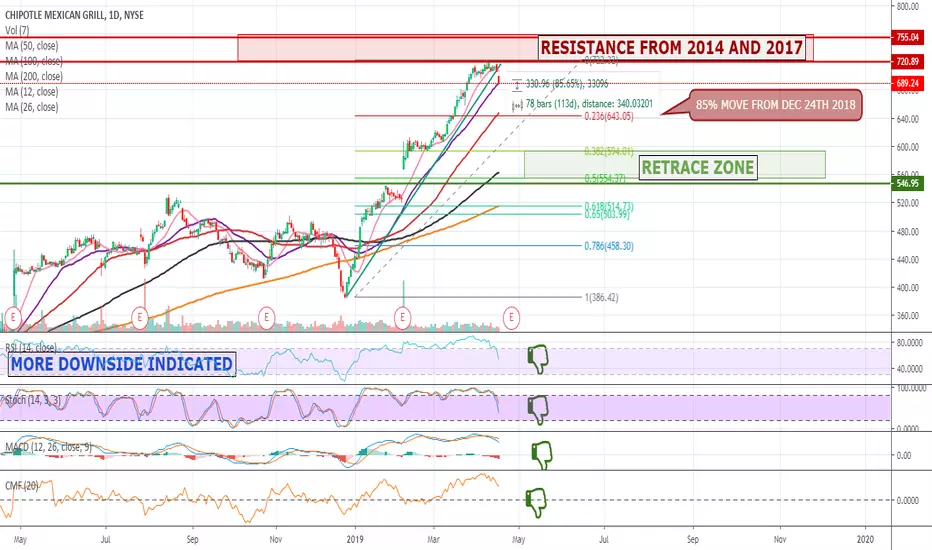
Task: Click the CHIPOTLE MEXICAN GRILL, 1D, NYSE title
Action: tap(74, 15)
